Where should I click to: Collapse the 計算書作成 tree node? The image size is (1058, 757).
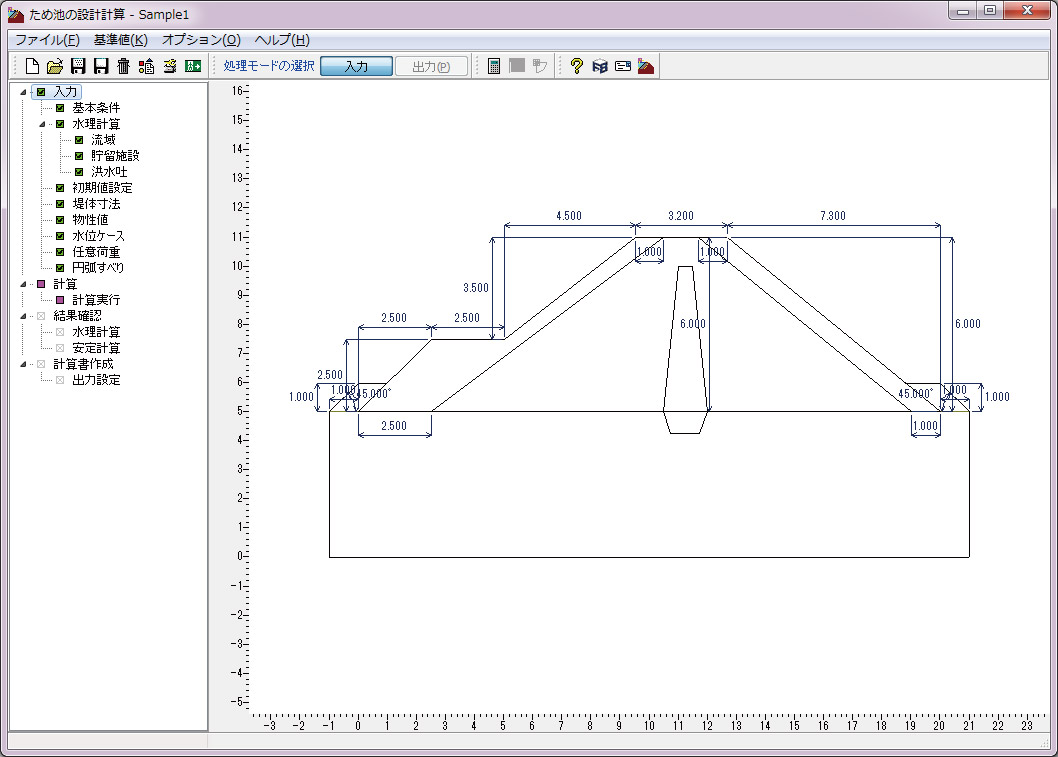[x=24, y=364]
